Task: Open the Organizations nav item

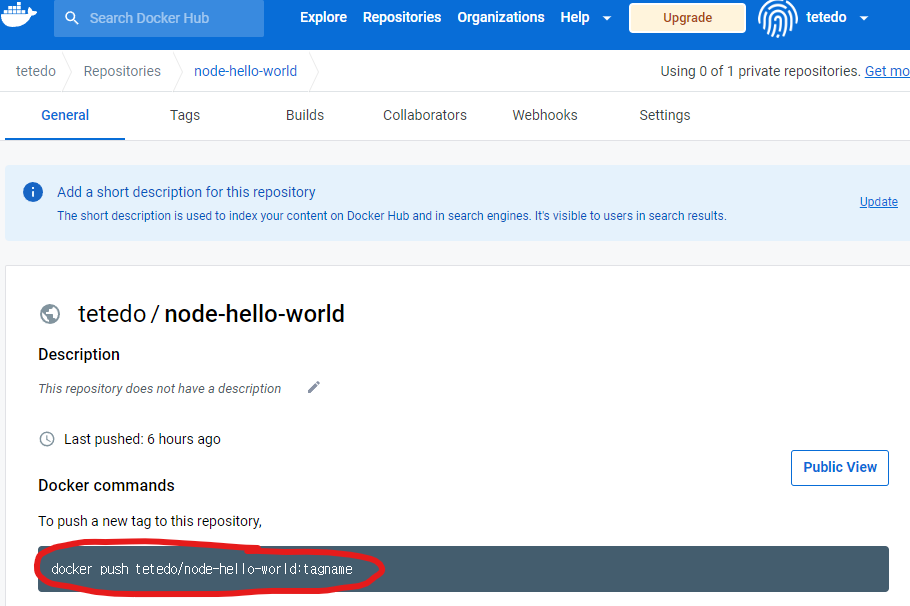Action: coord(501,17)
